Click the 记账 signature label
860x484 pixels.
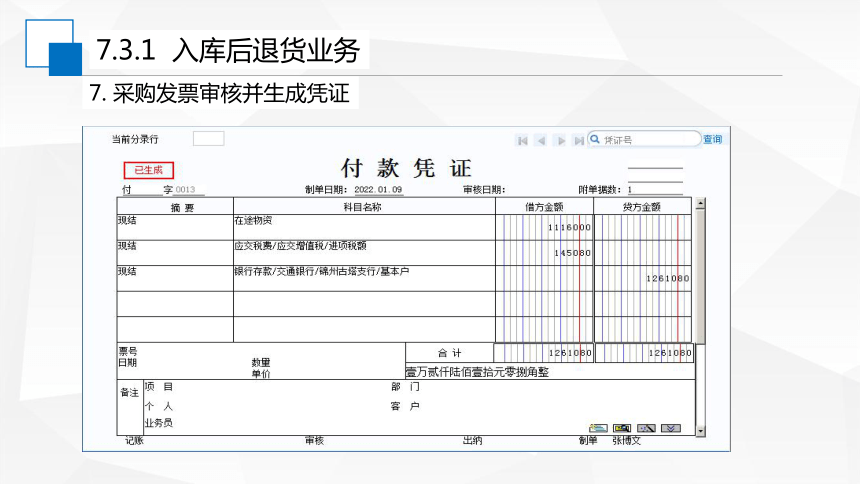[134, 440]
